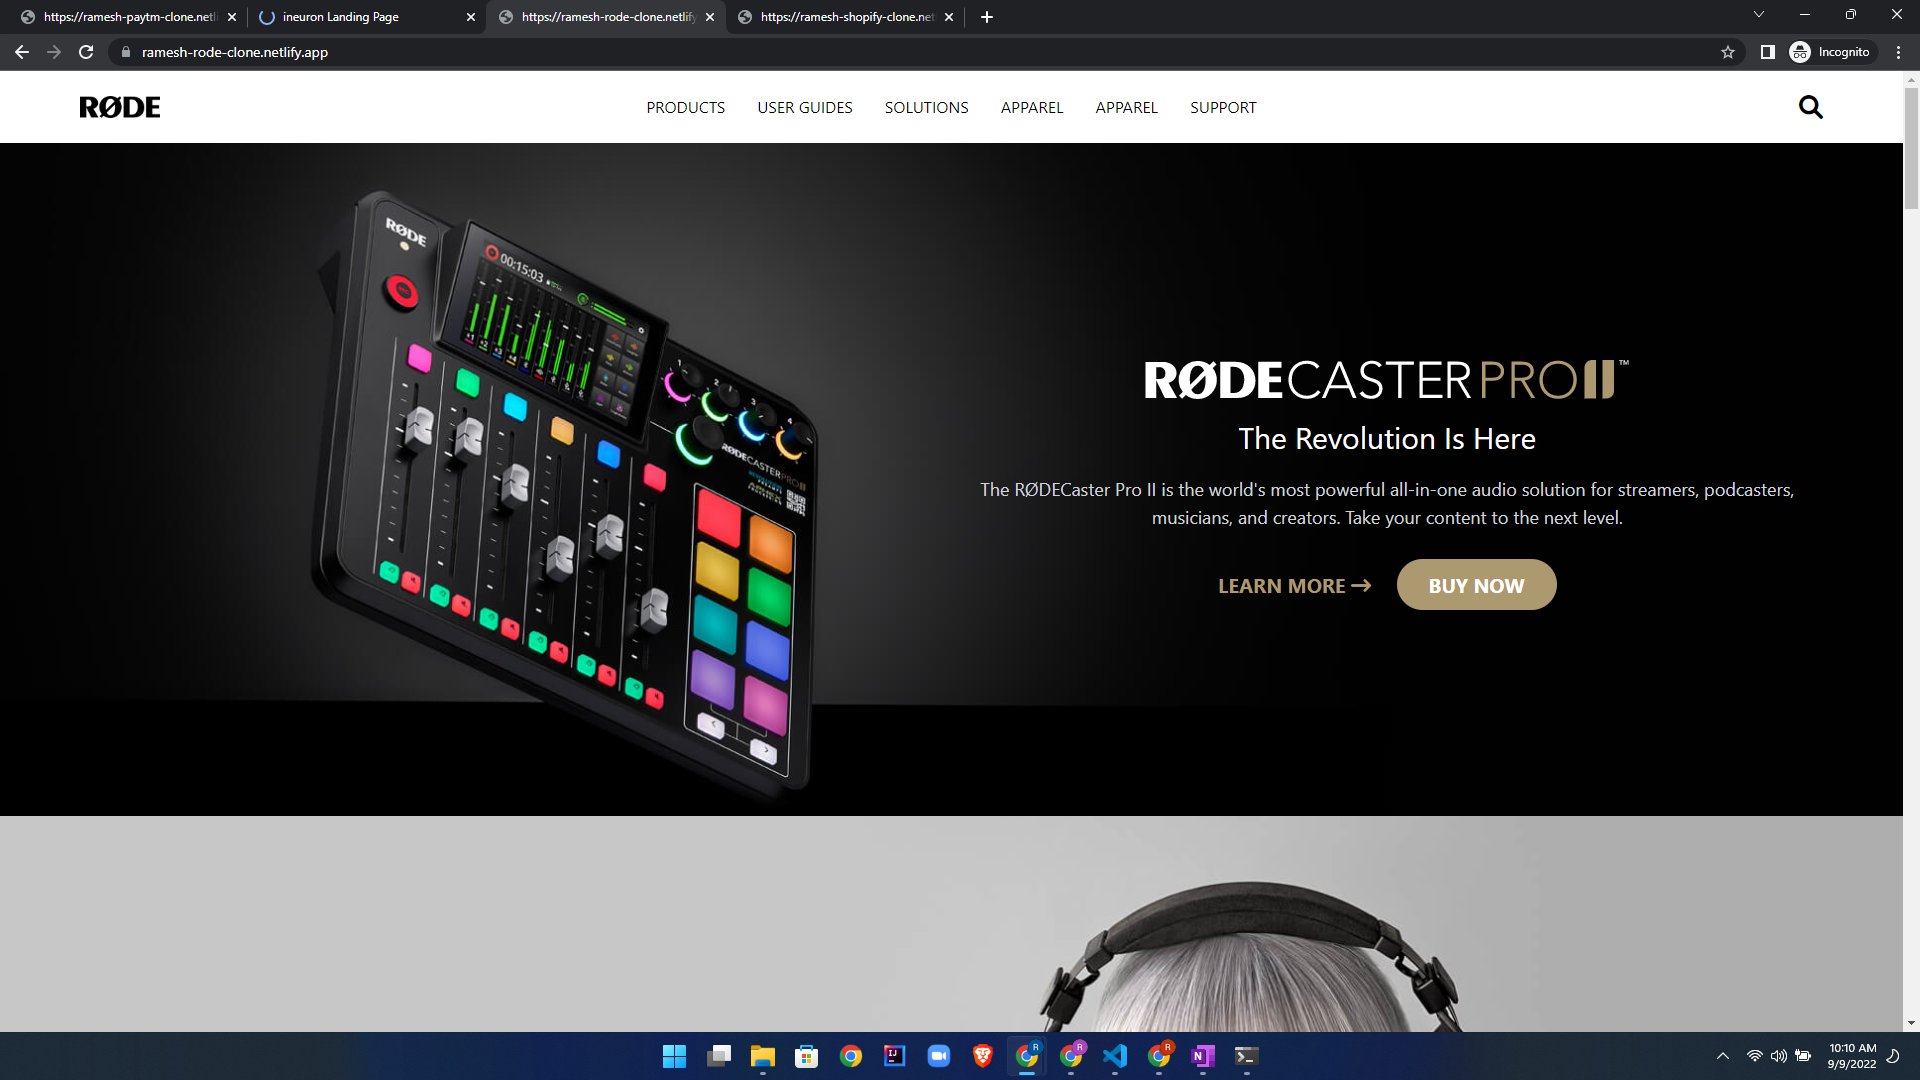Launch File Explorer from the taskbar
This screenshot has height=1080, width=1920.
(762, 1056)
